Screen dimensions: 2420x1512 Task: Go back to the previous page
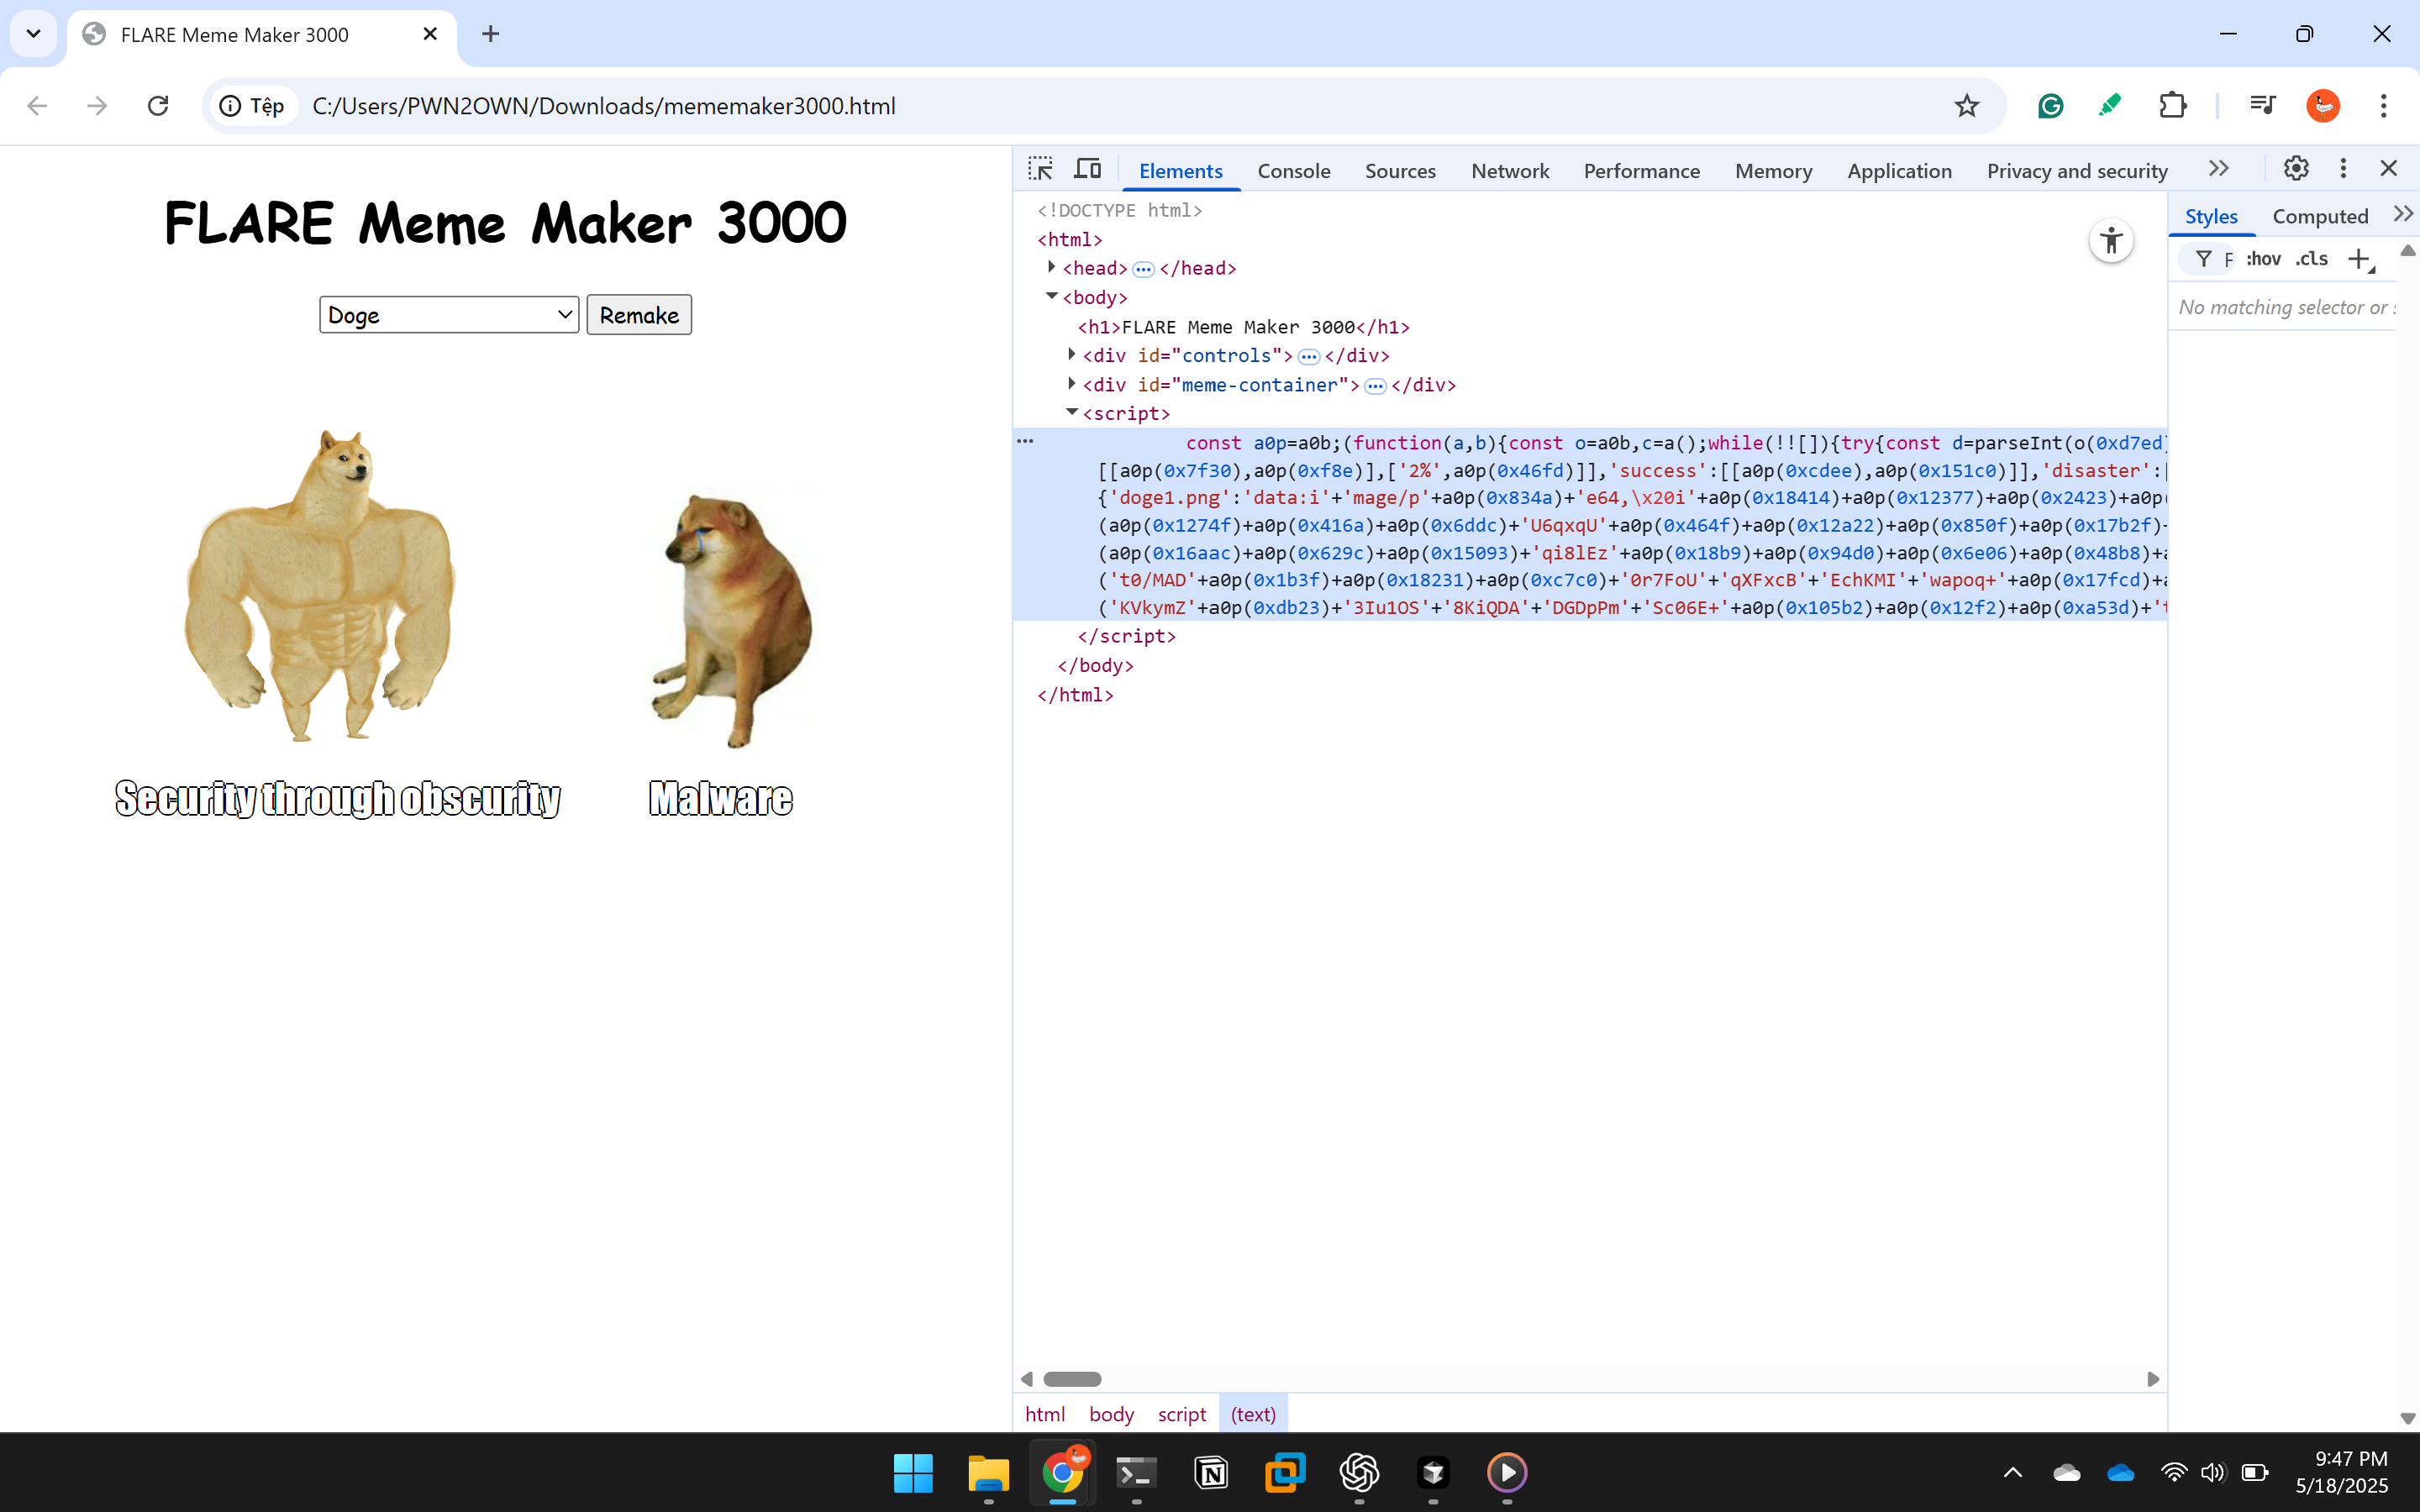(x=37, y=105)
